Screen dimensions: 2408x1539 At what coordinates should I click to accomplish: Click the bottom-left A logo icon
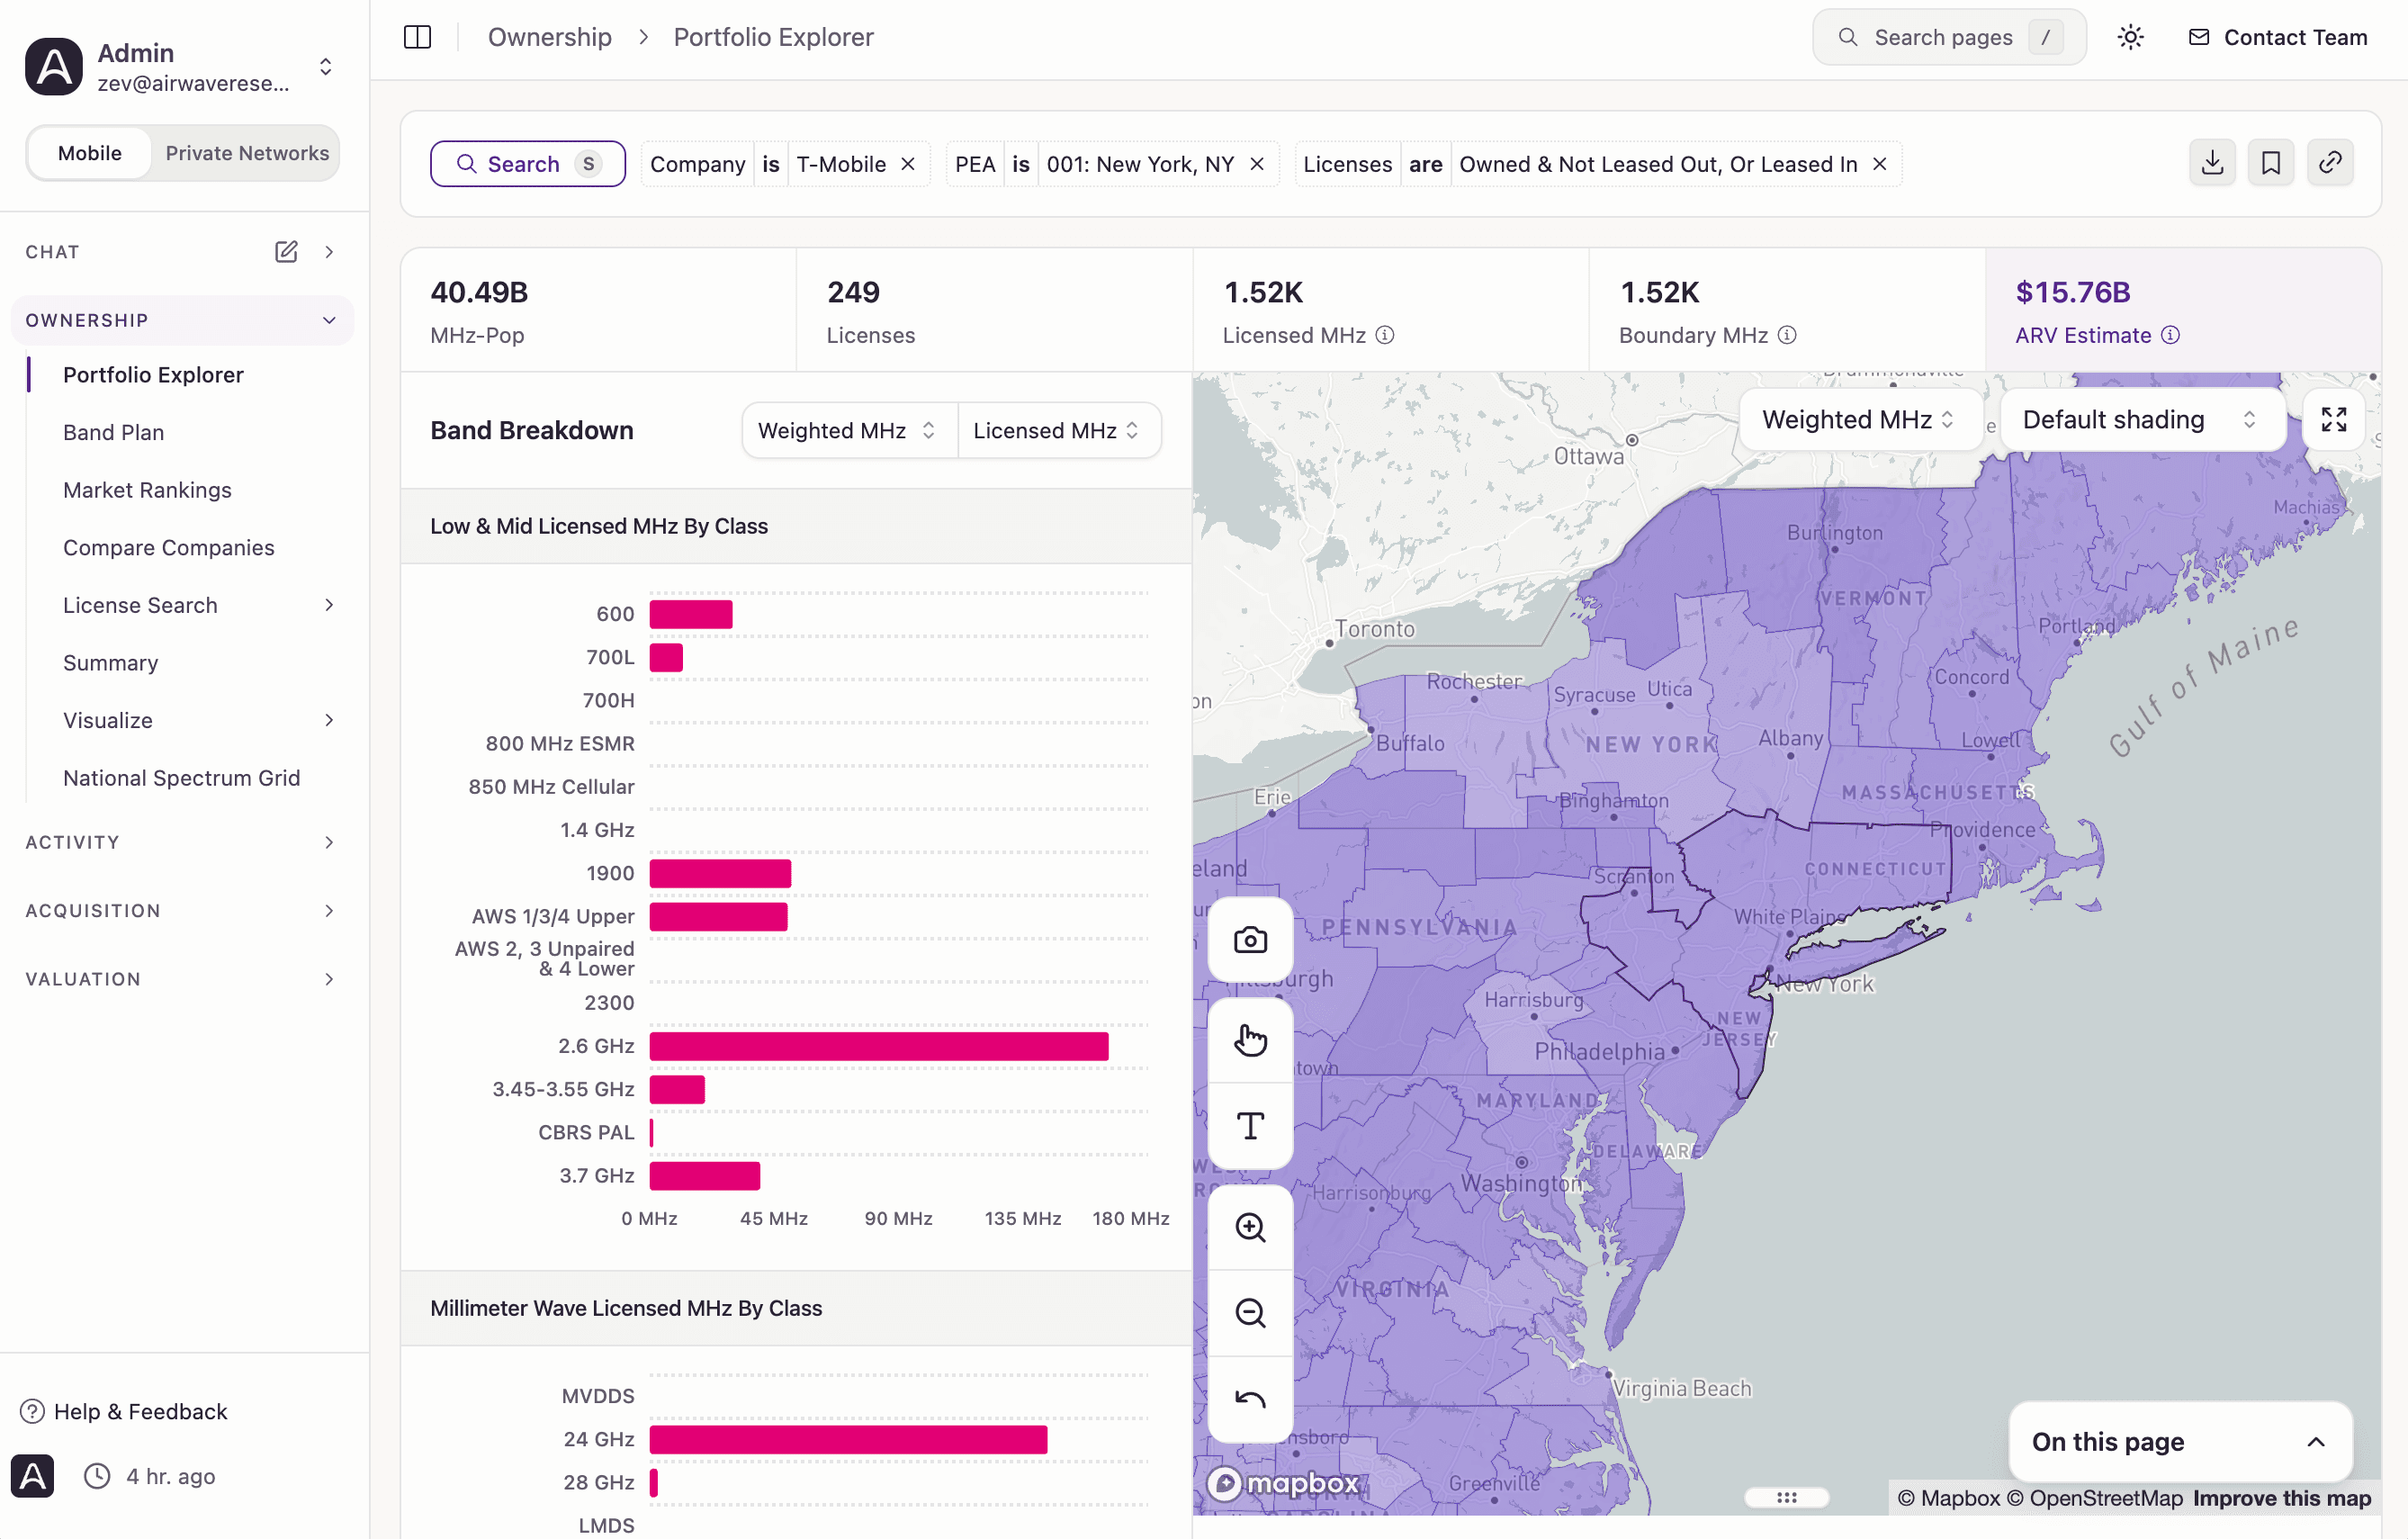pyautogui.click(x=32, y=1476)
